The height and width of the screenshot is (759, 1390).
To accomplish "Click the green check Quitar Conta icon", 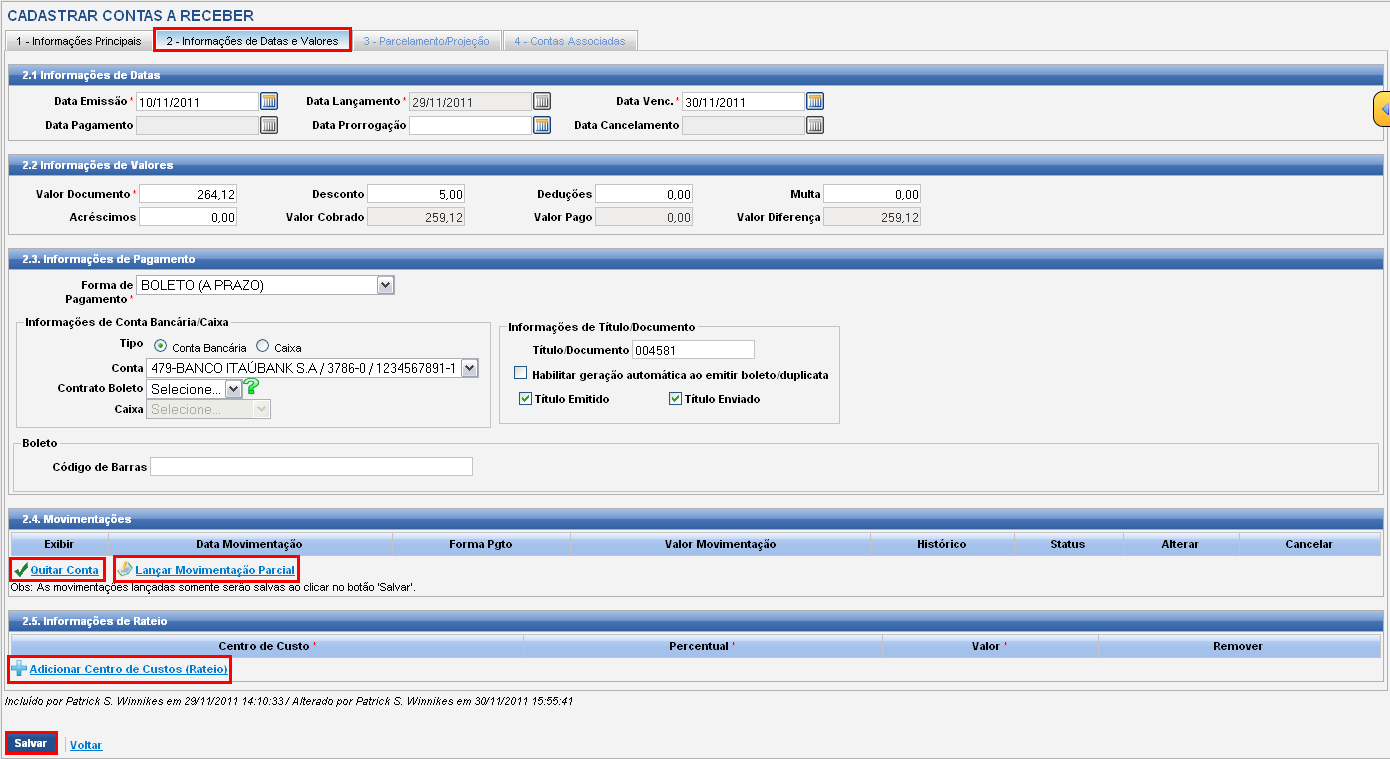I will [21, 570].
